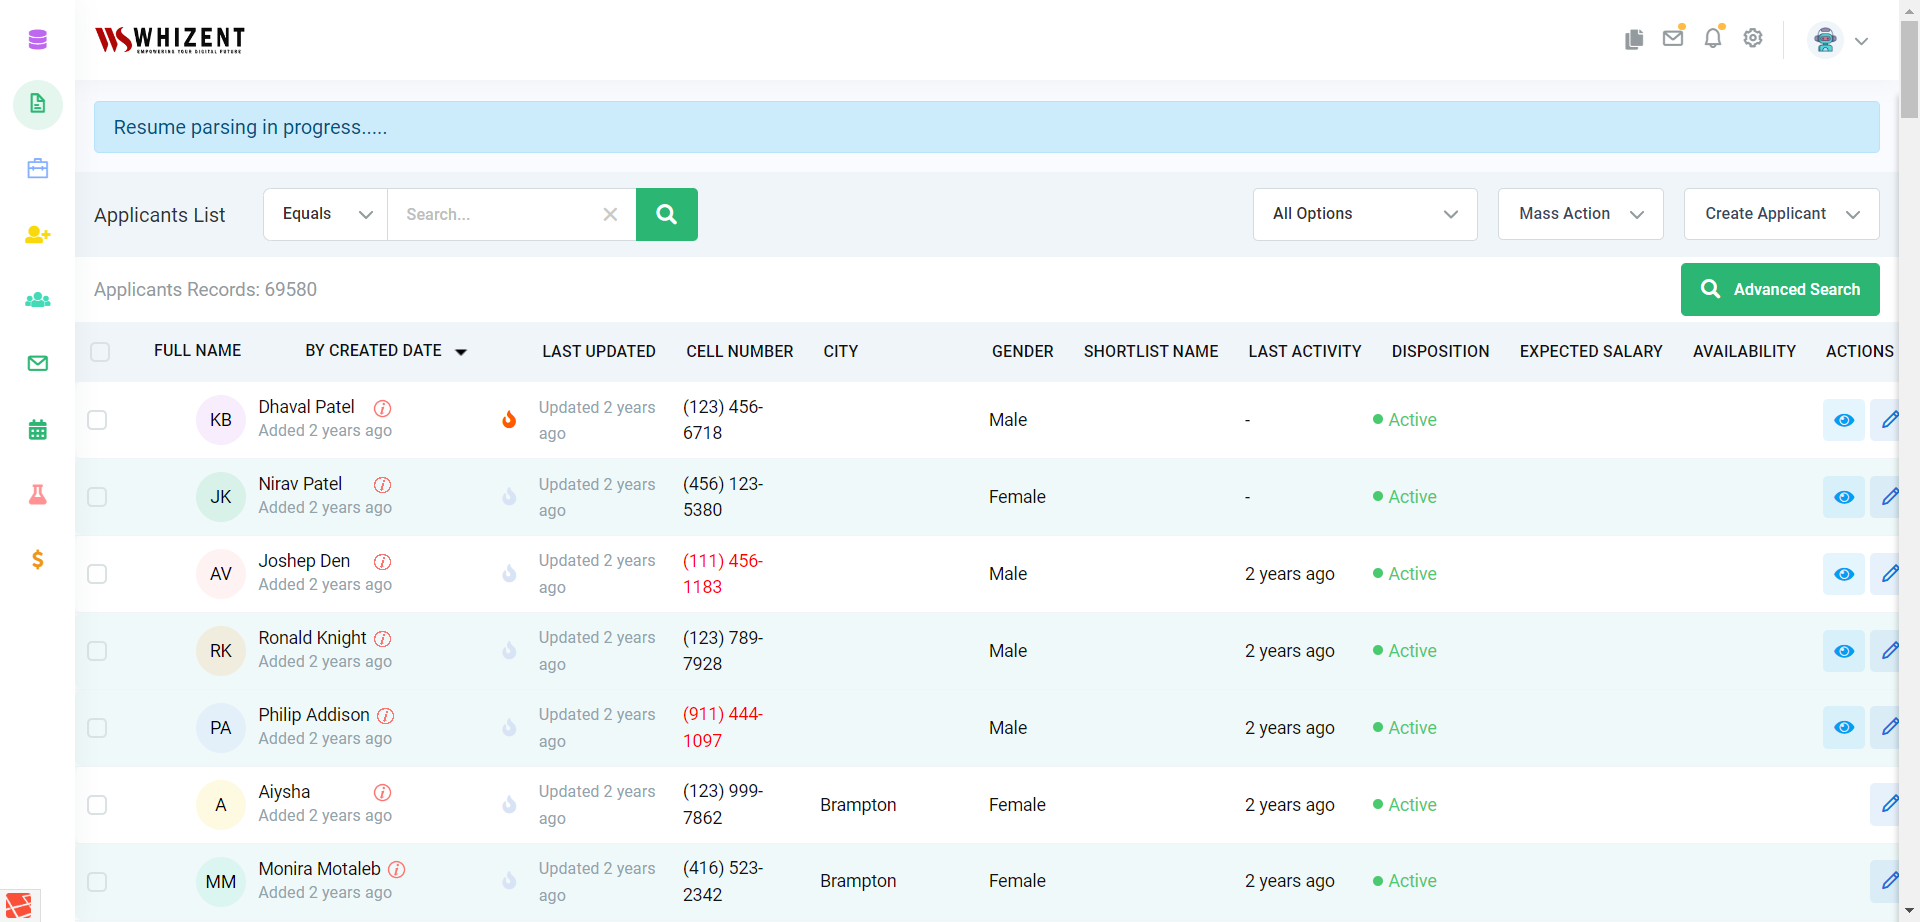
Task: Edit Dhaval Patel with the pencil icon
Action: point(1888,420)
